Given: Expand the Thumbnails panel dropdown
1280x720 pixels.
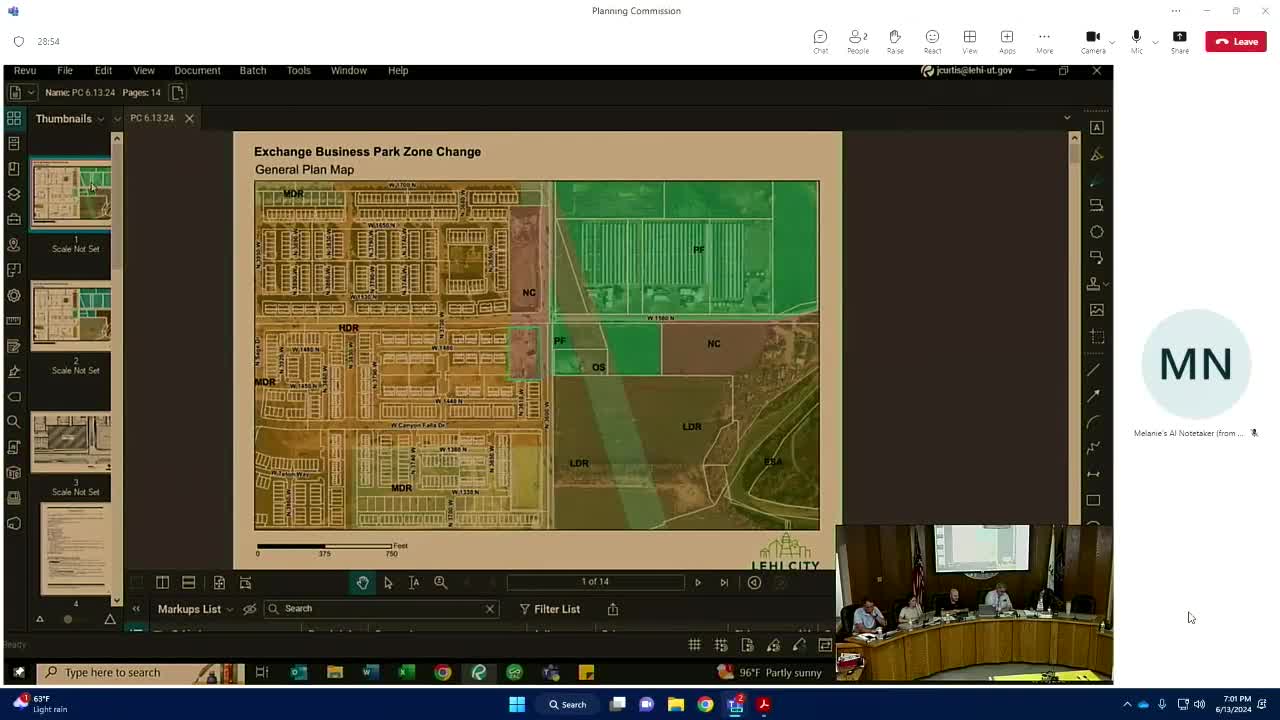Looking at the screenshot, I should click(x=101, y=119).
